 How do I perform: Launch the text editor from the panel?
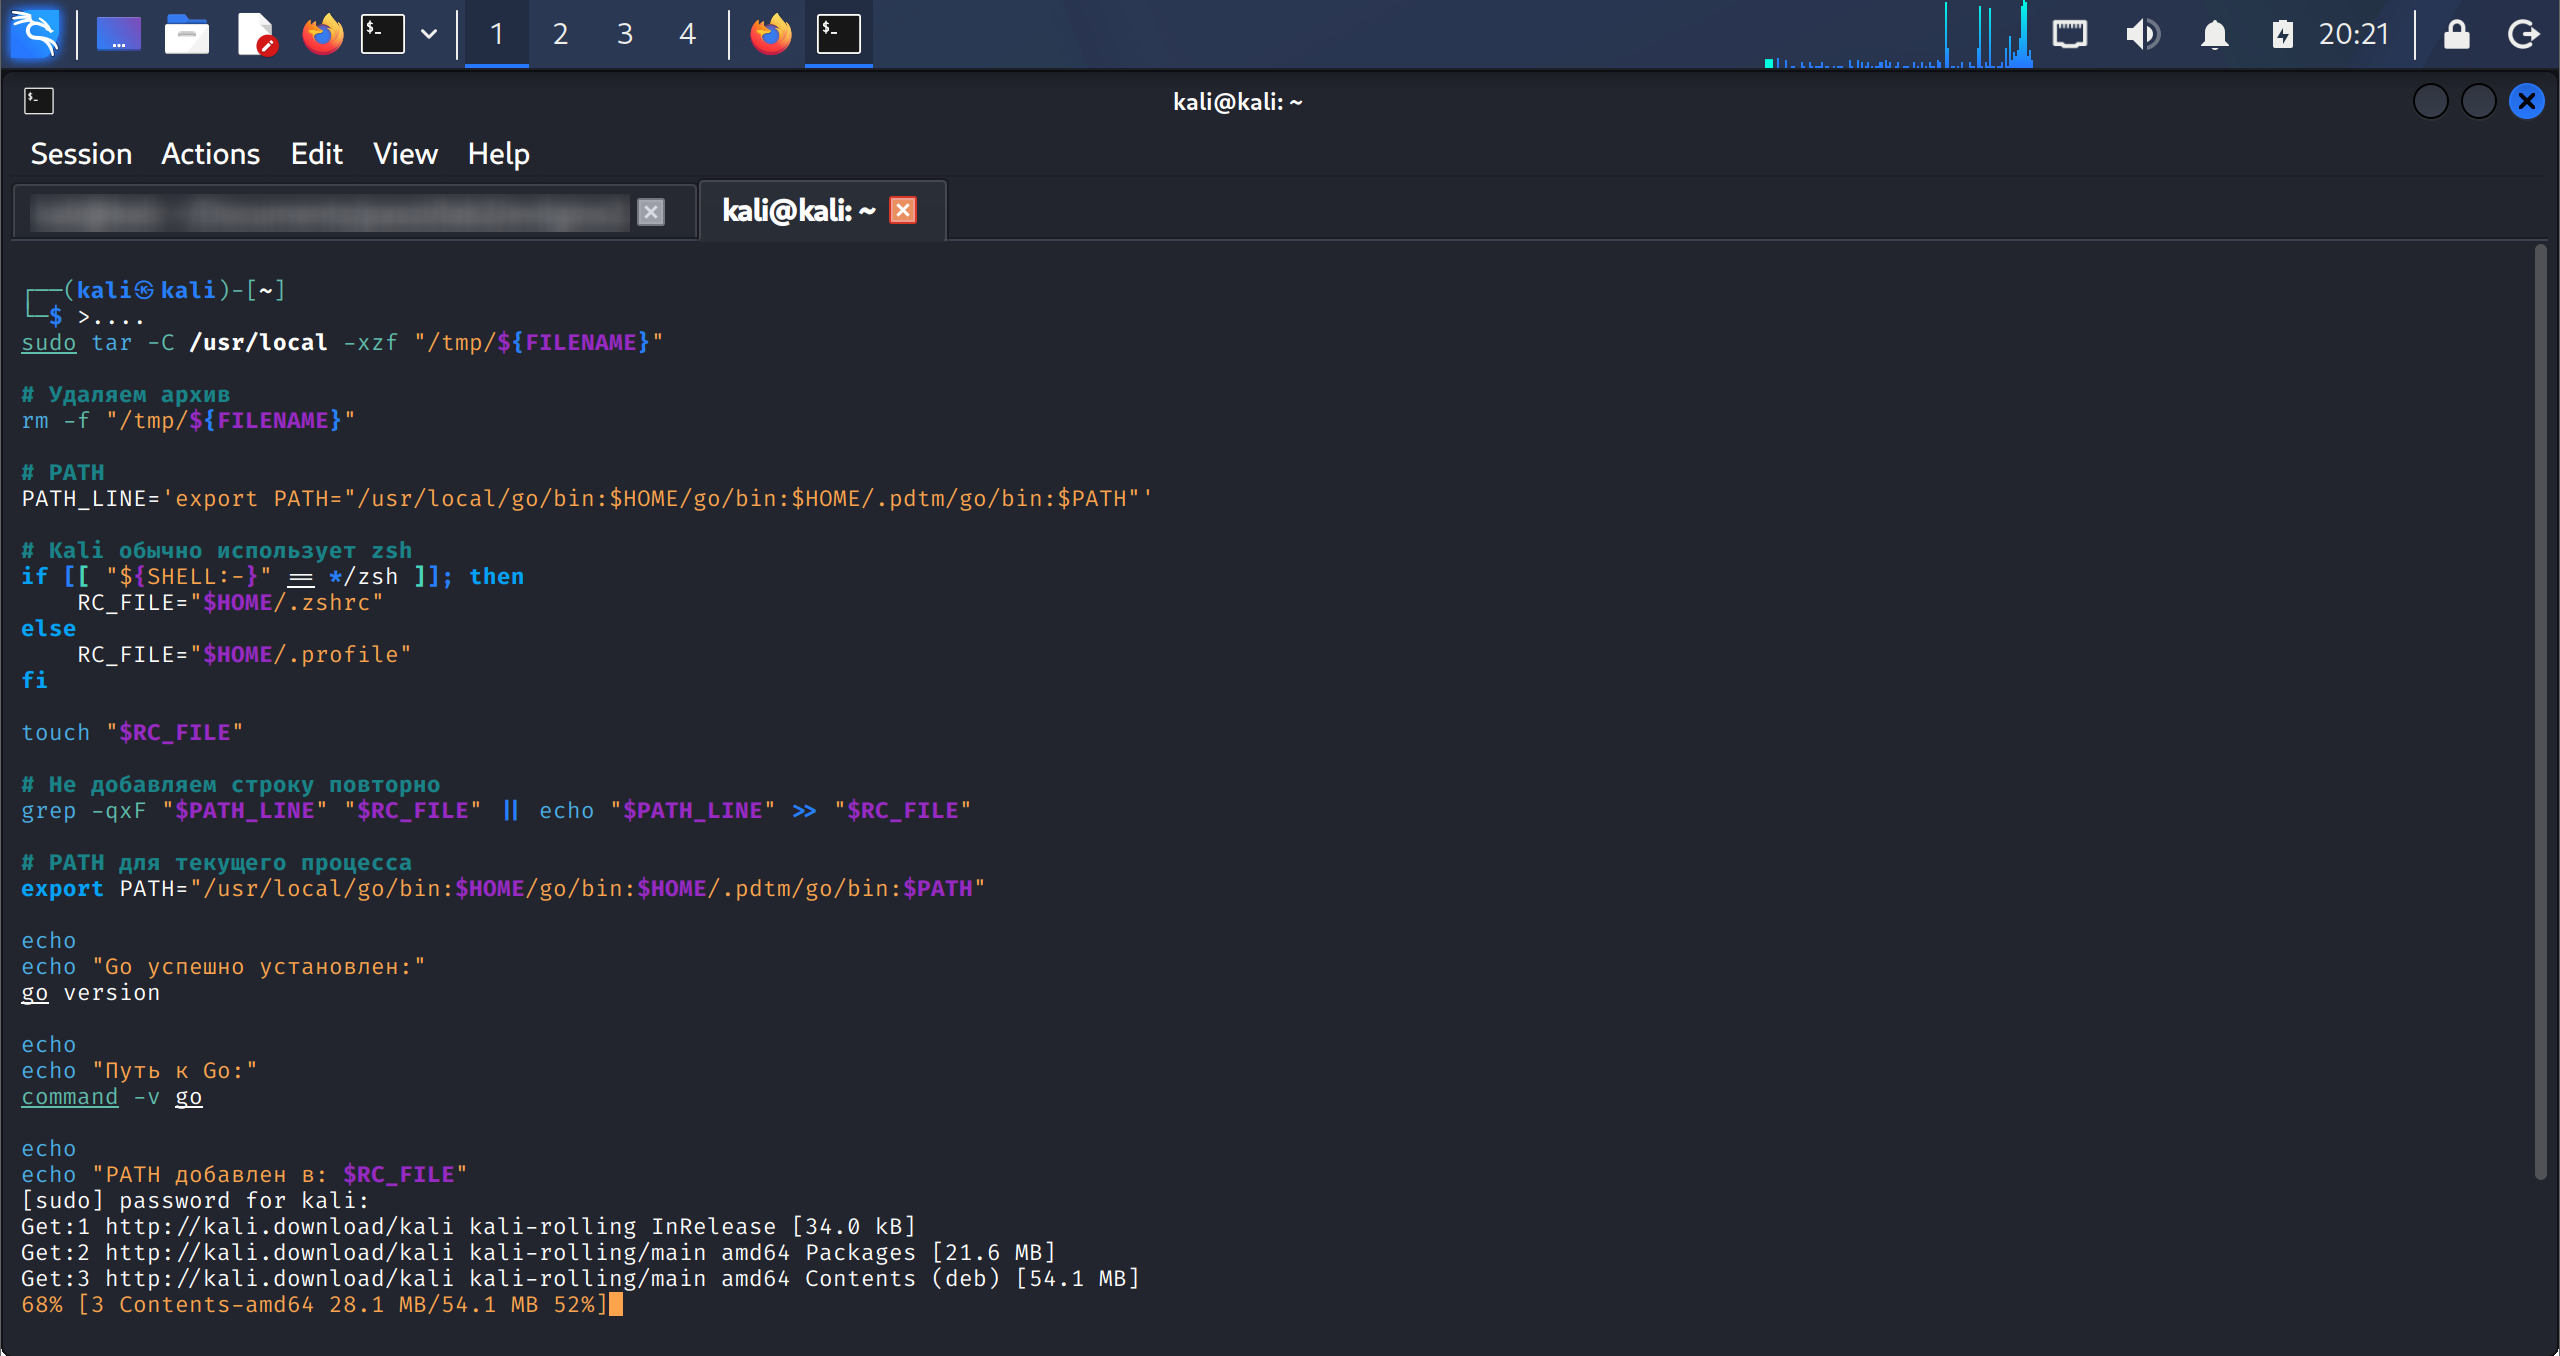[256, 34]
